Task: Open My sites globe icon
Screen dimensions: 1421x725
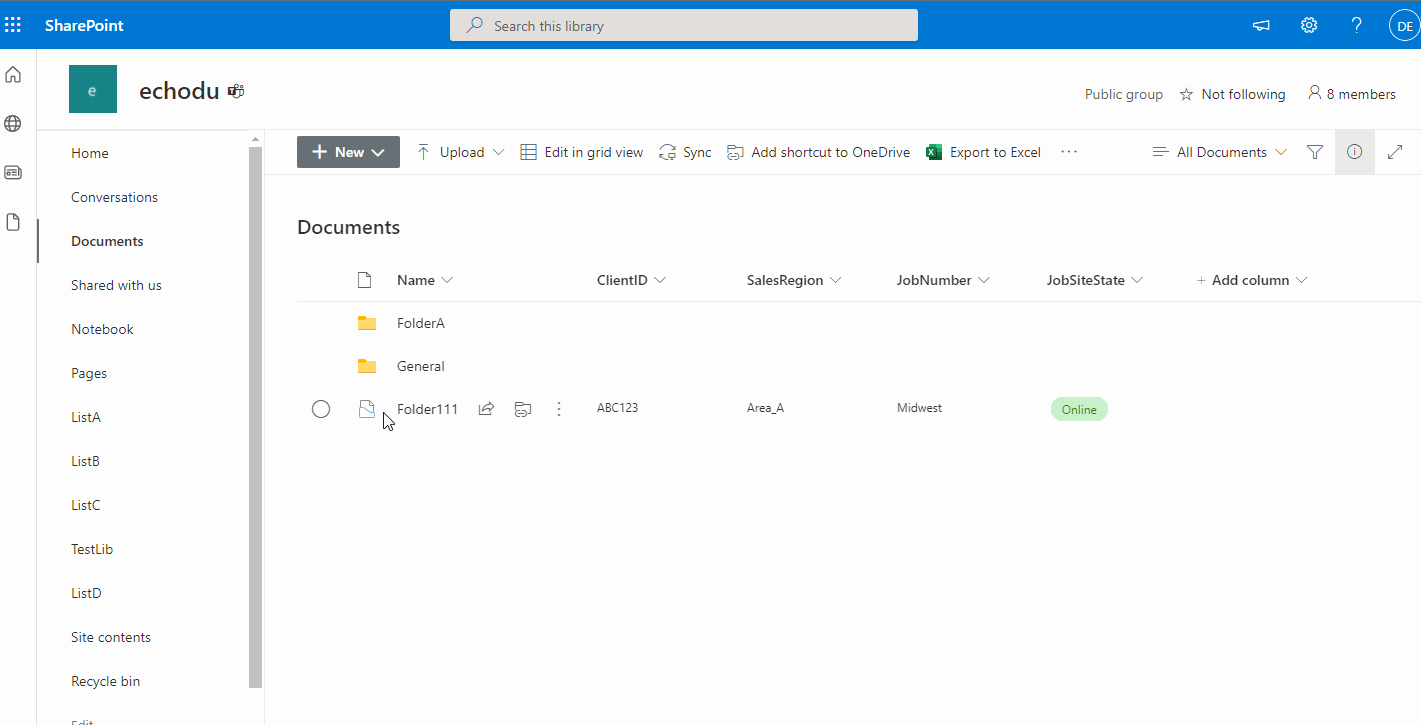Action: (x=13, y=124)
